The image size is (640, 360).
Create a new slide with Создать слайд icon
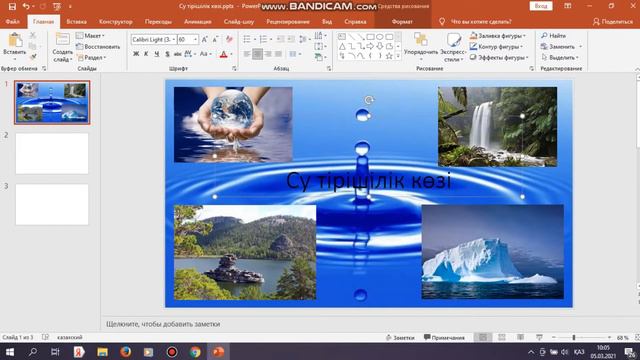tap(62, 40)
